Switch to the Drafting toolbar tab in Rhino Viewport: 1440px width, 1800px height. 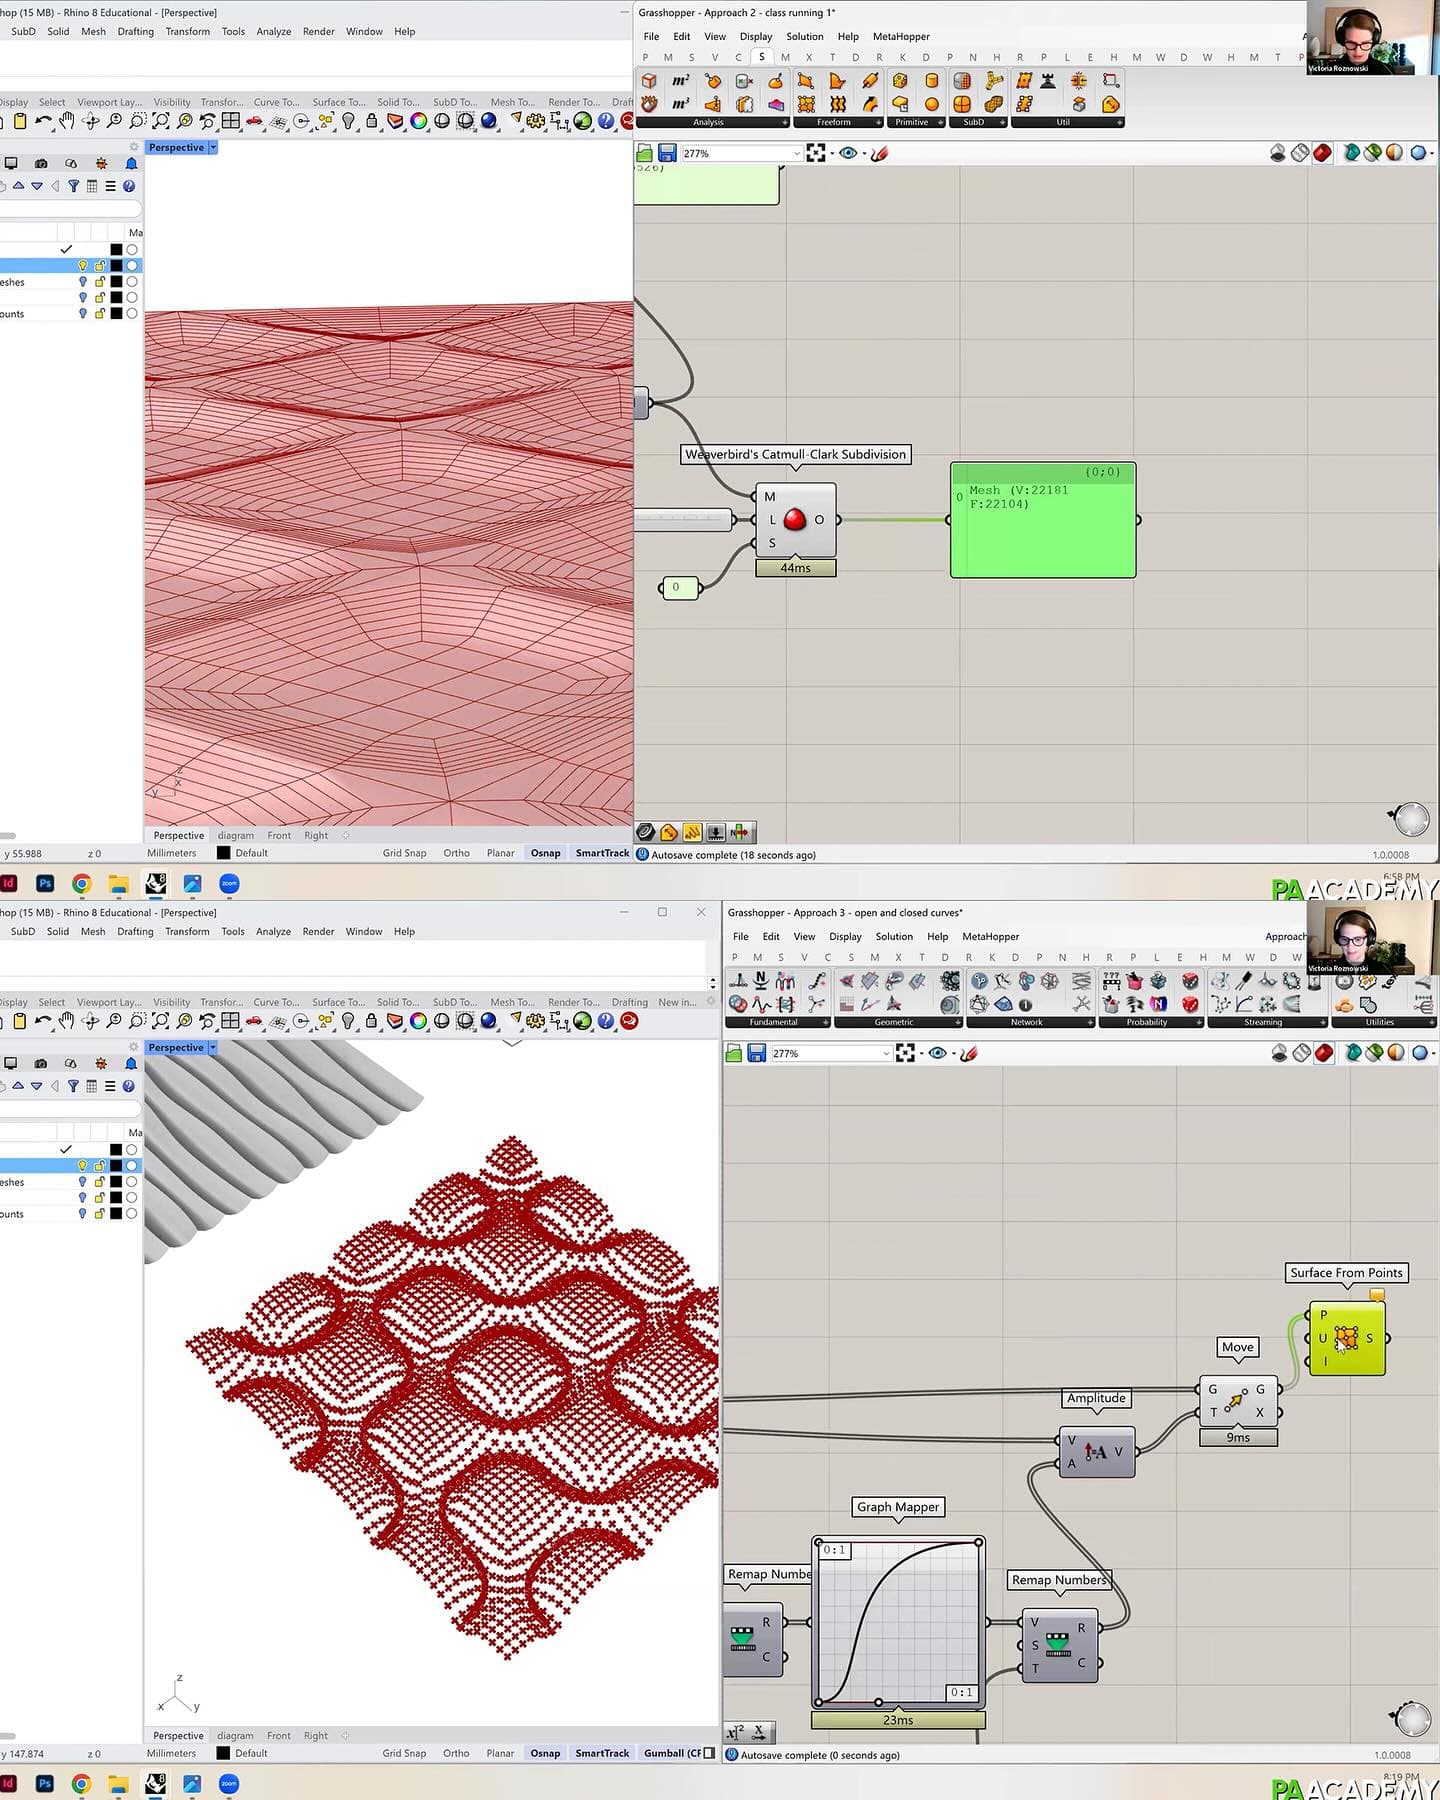(x=629, y=1002)
